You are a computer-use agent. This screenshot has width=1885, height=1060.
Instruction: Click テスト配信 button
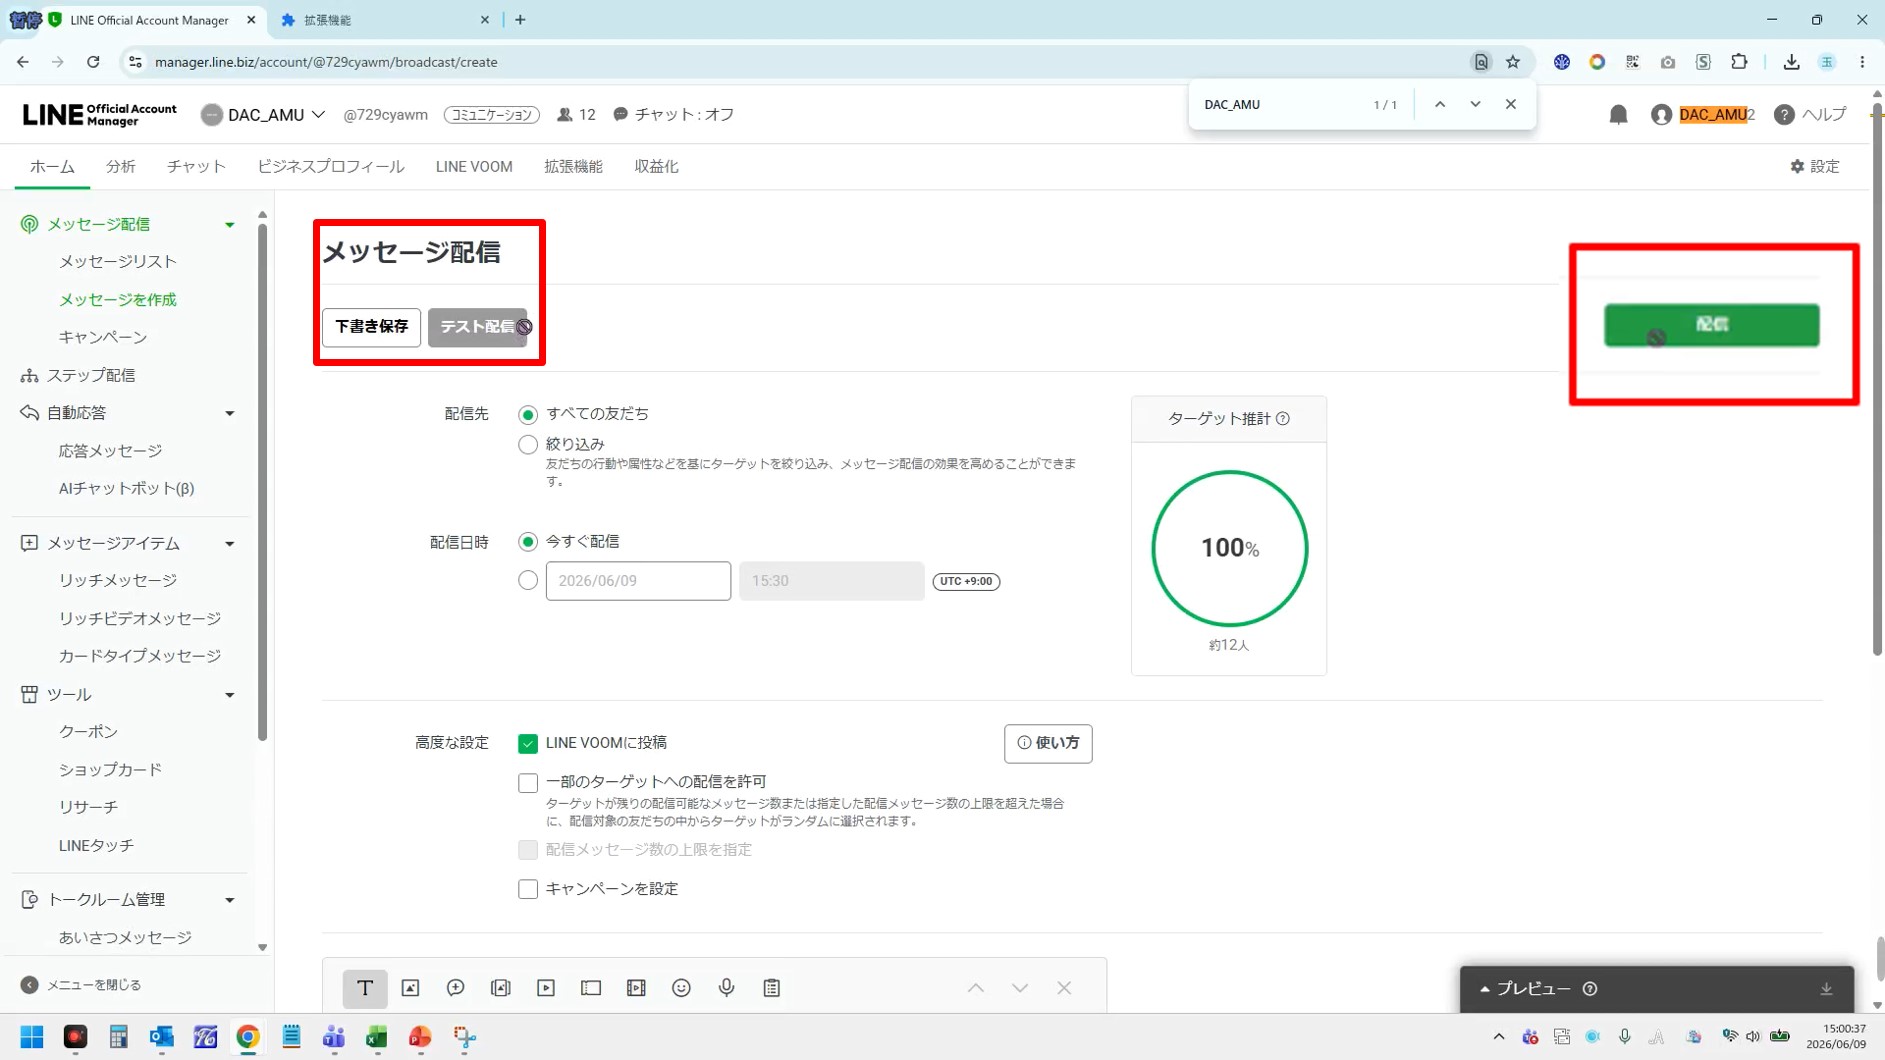pyautogui.click(x=478, y=327)
